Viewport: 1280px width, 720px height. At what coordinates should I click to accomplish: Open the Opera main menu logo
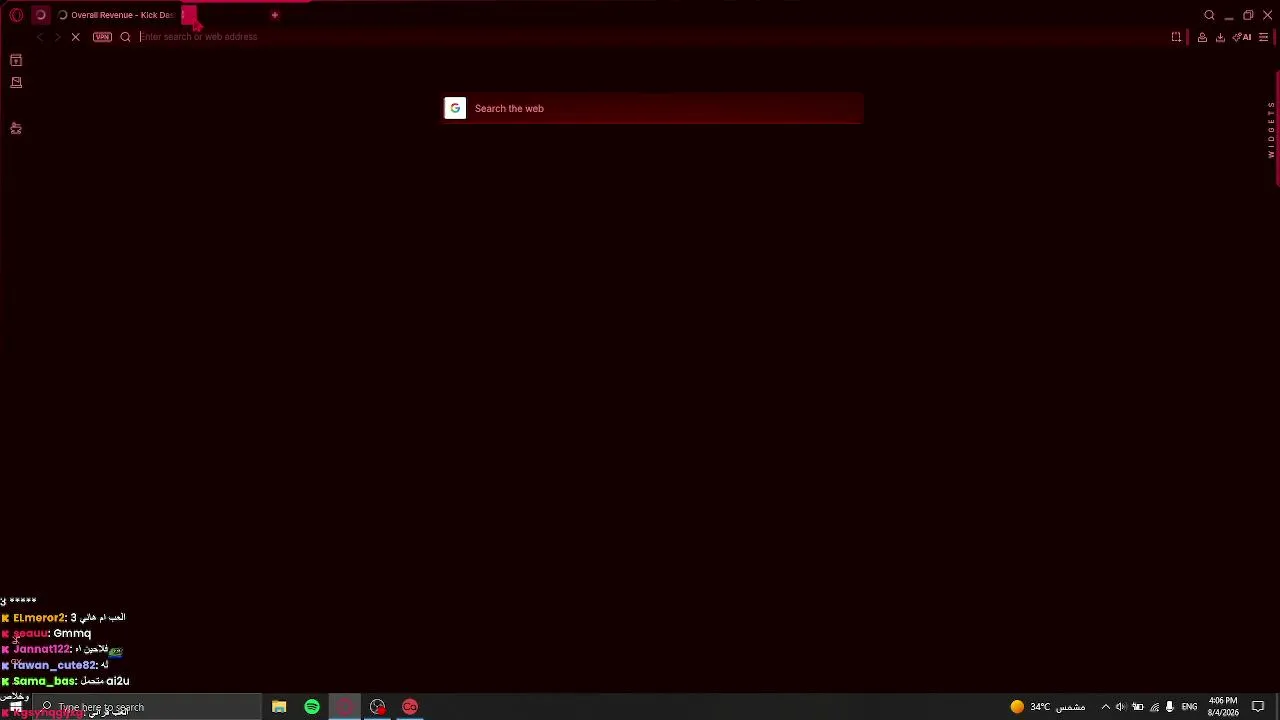[x=16, y=15]
